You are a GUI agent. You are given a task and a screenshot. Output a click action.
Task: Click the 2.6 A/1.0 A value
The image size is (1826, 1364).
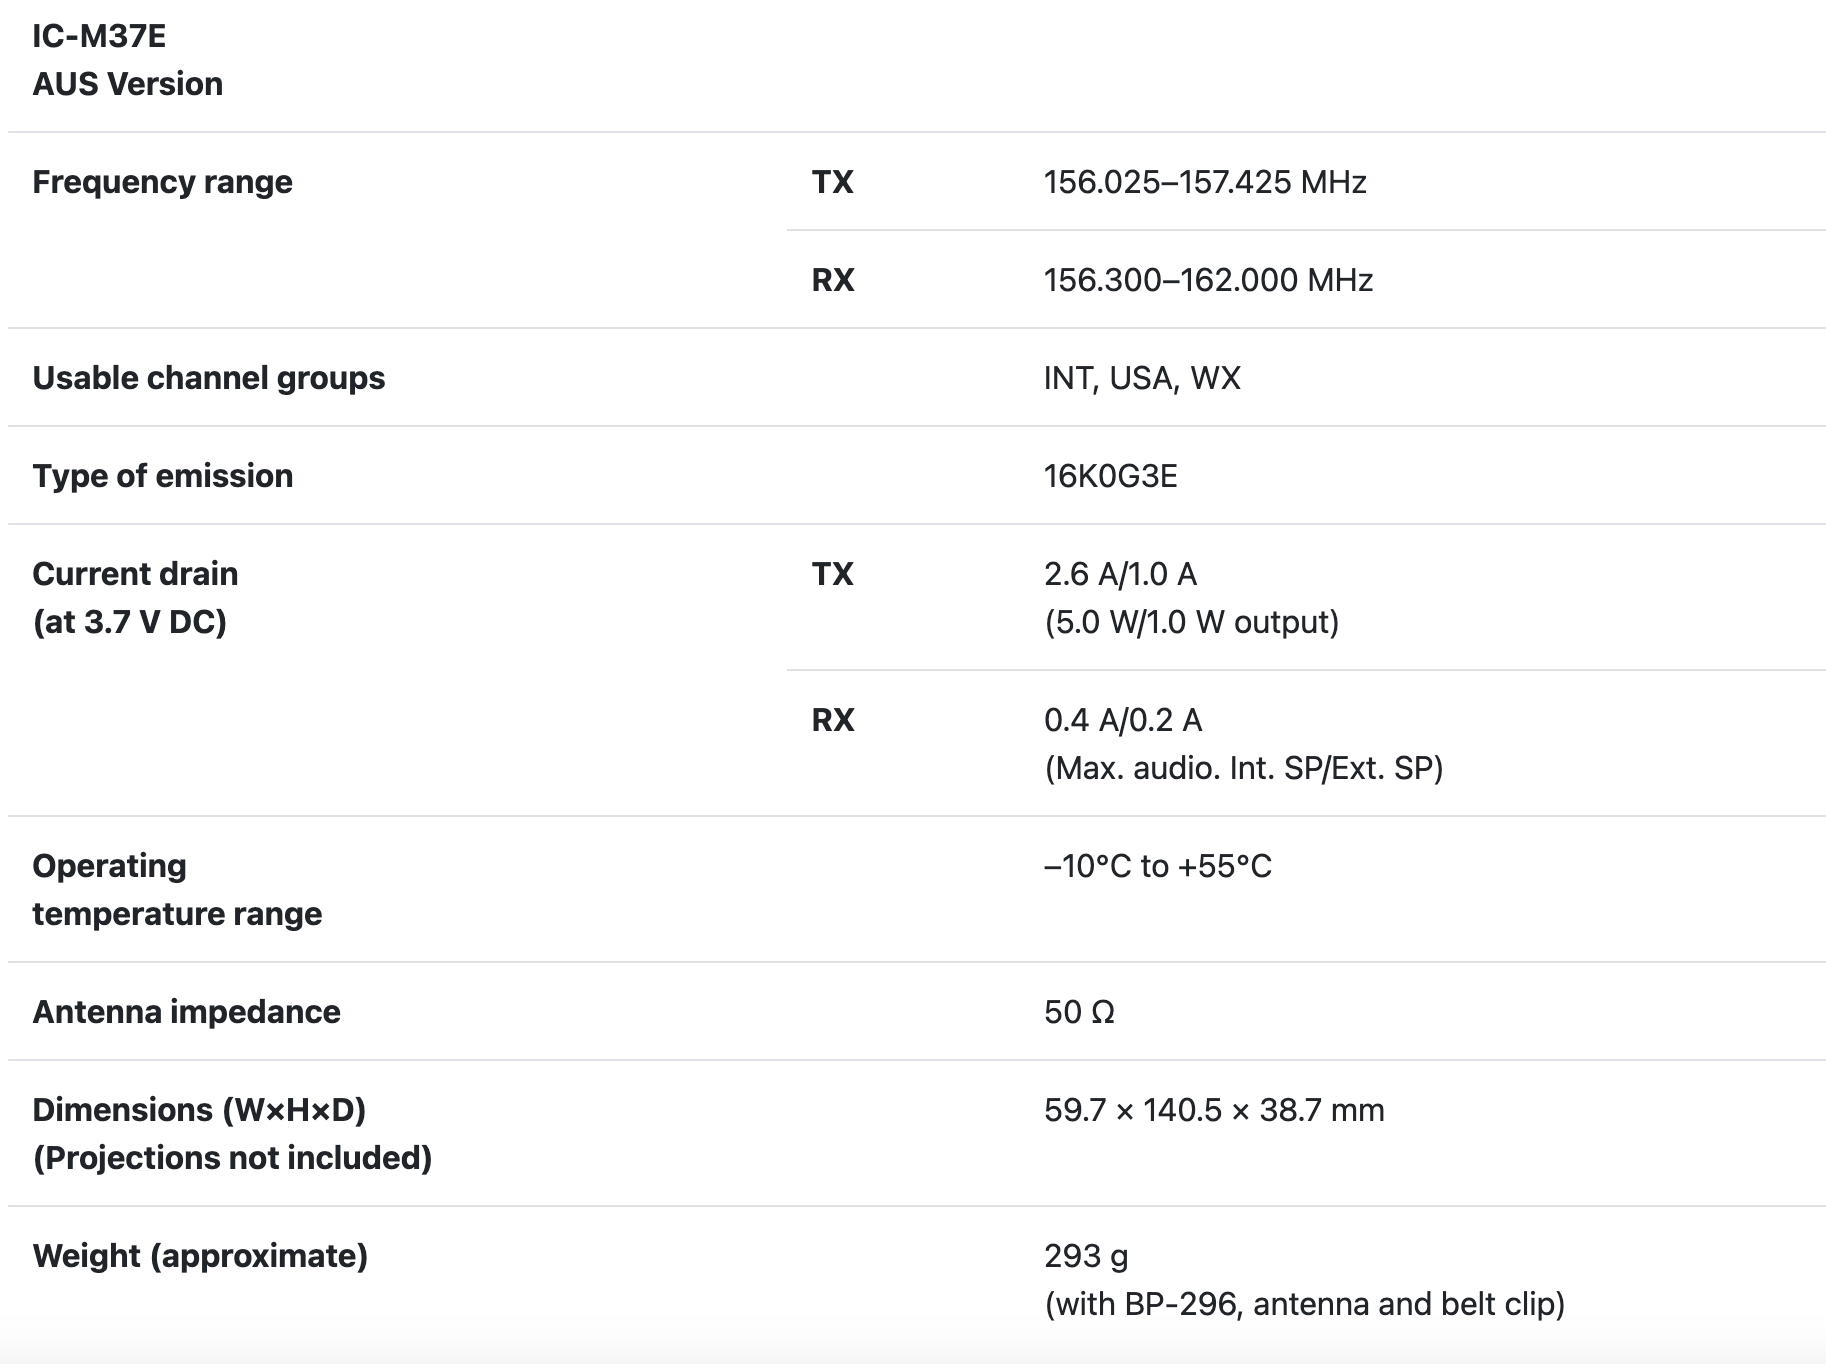click(x=1119, y=574)
